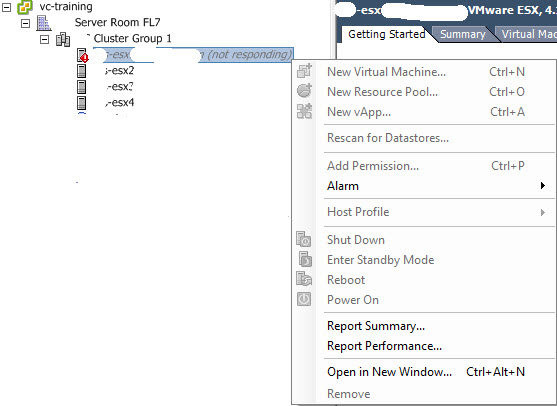Viewport: 557px width, 406px height.
Task: Select the esx2 host in tree
Action: coord(120,71)
